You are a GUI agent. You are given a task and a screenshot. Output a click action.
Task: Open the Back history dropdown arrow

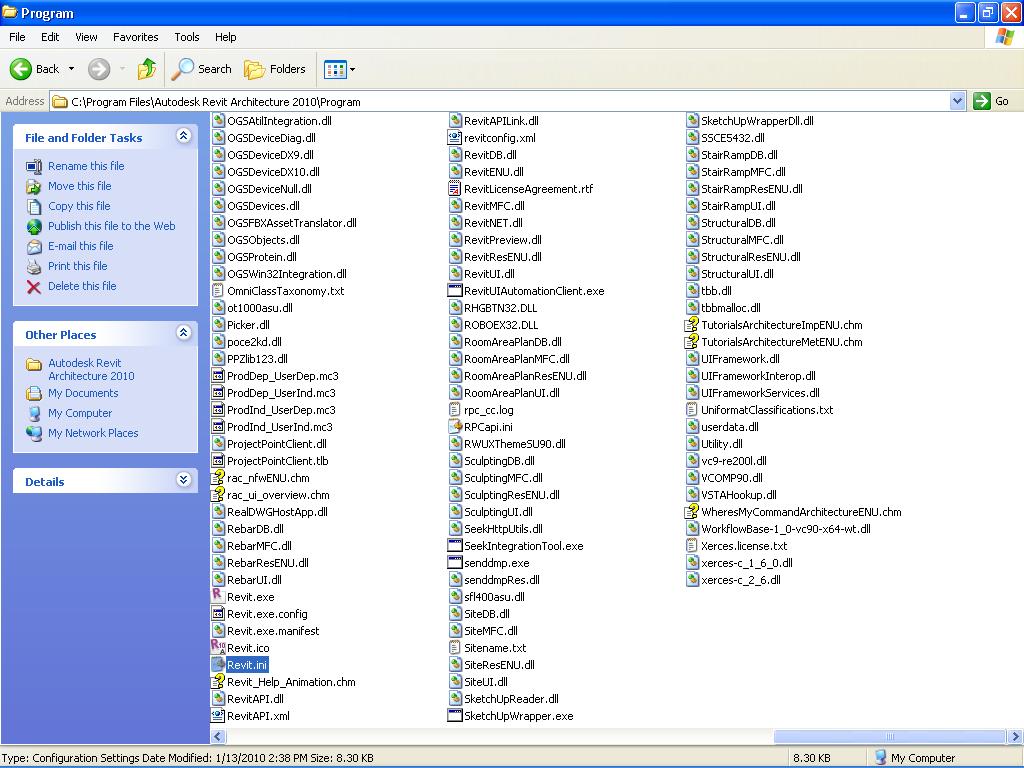(71, 69)
